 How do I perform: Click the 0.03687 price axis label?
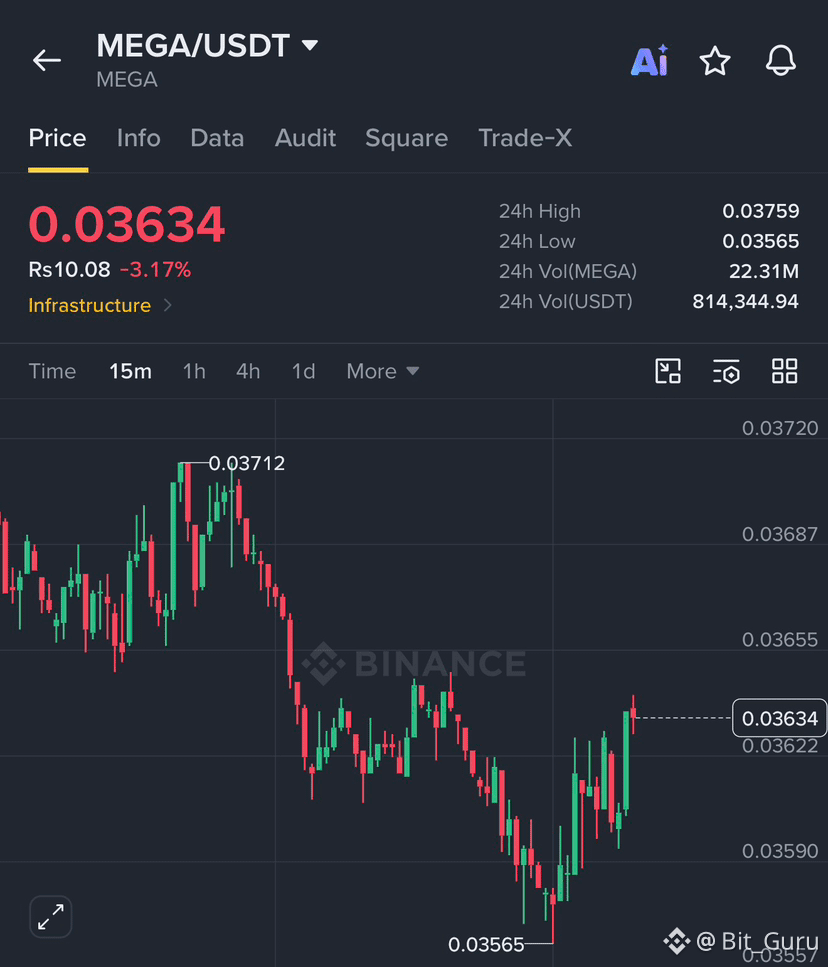click(780, 534)
